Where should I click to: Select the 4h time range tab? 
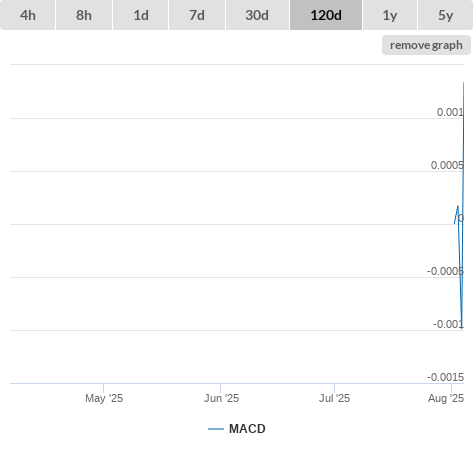pos(28,15)
